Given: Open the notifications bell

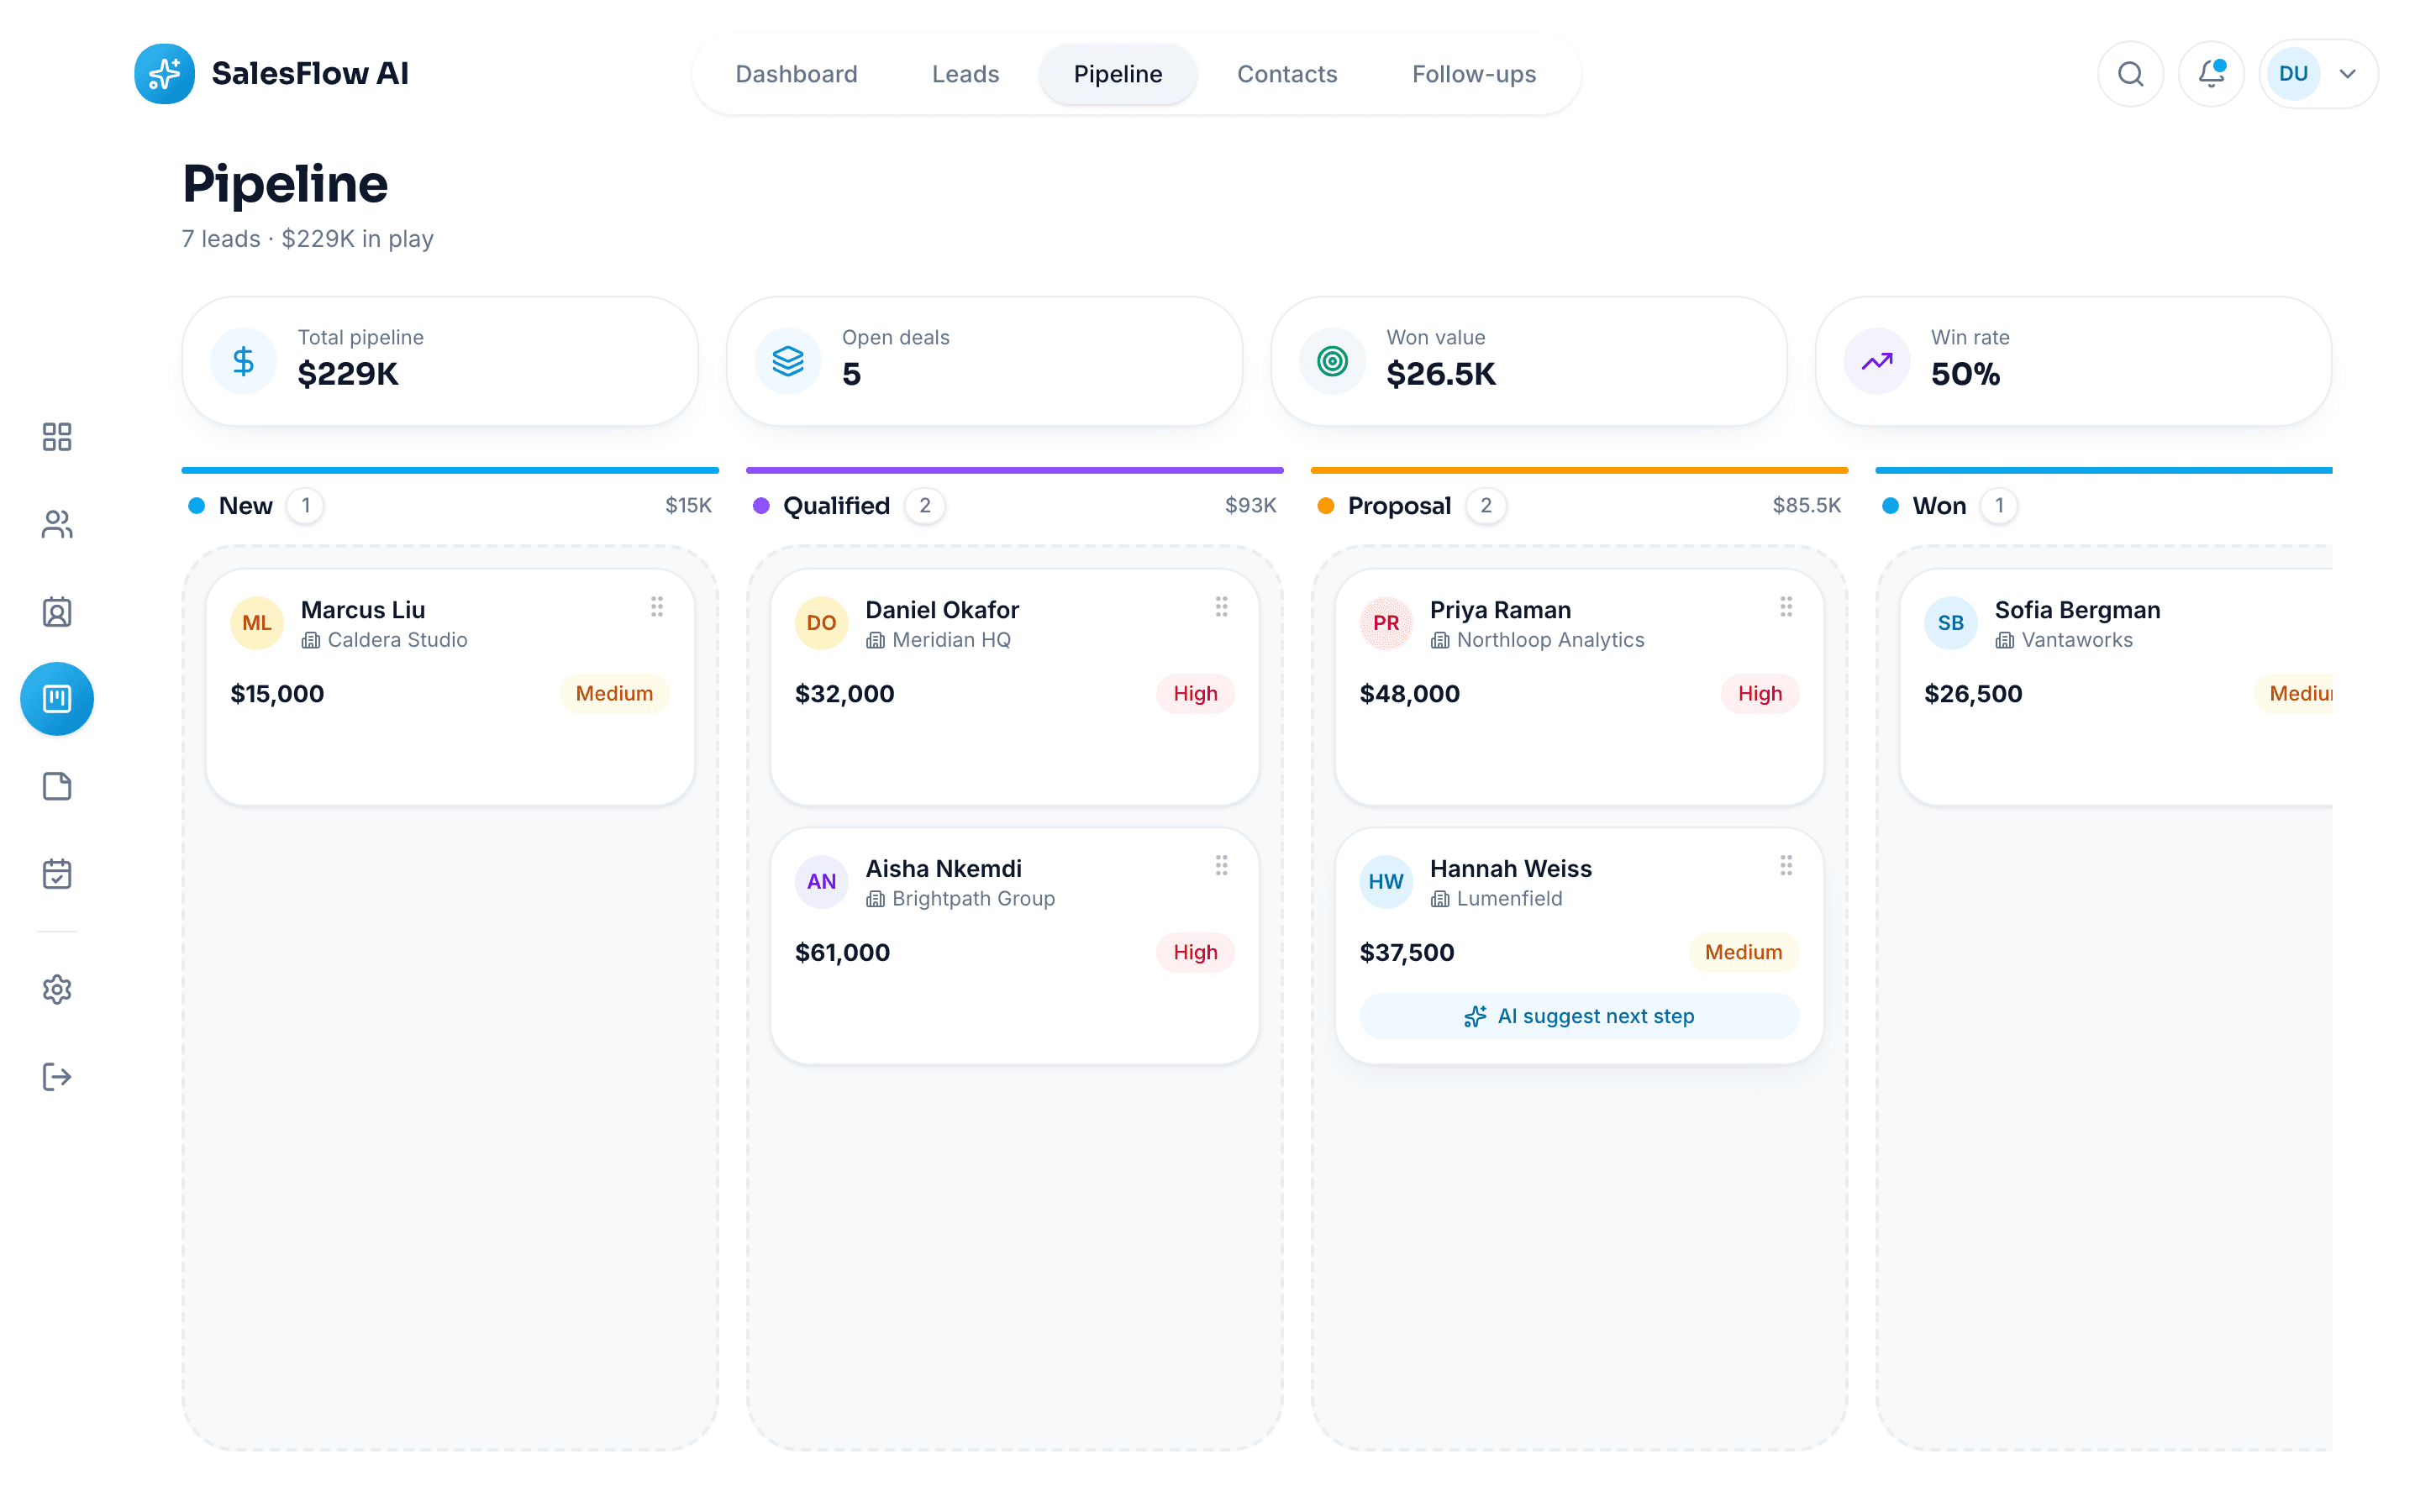Looking at the screenshot, I should (2211, 74).
